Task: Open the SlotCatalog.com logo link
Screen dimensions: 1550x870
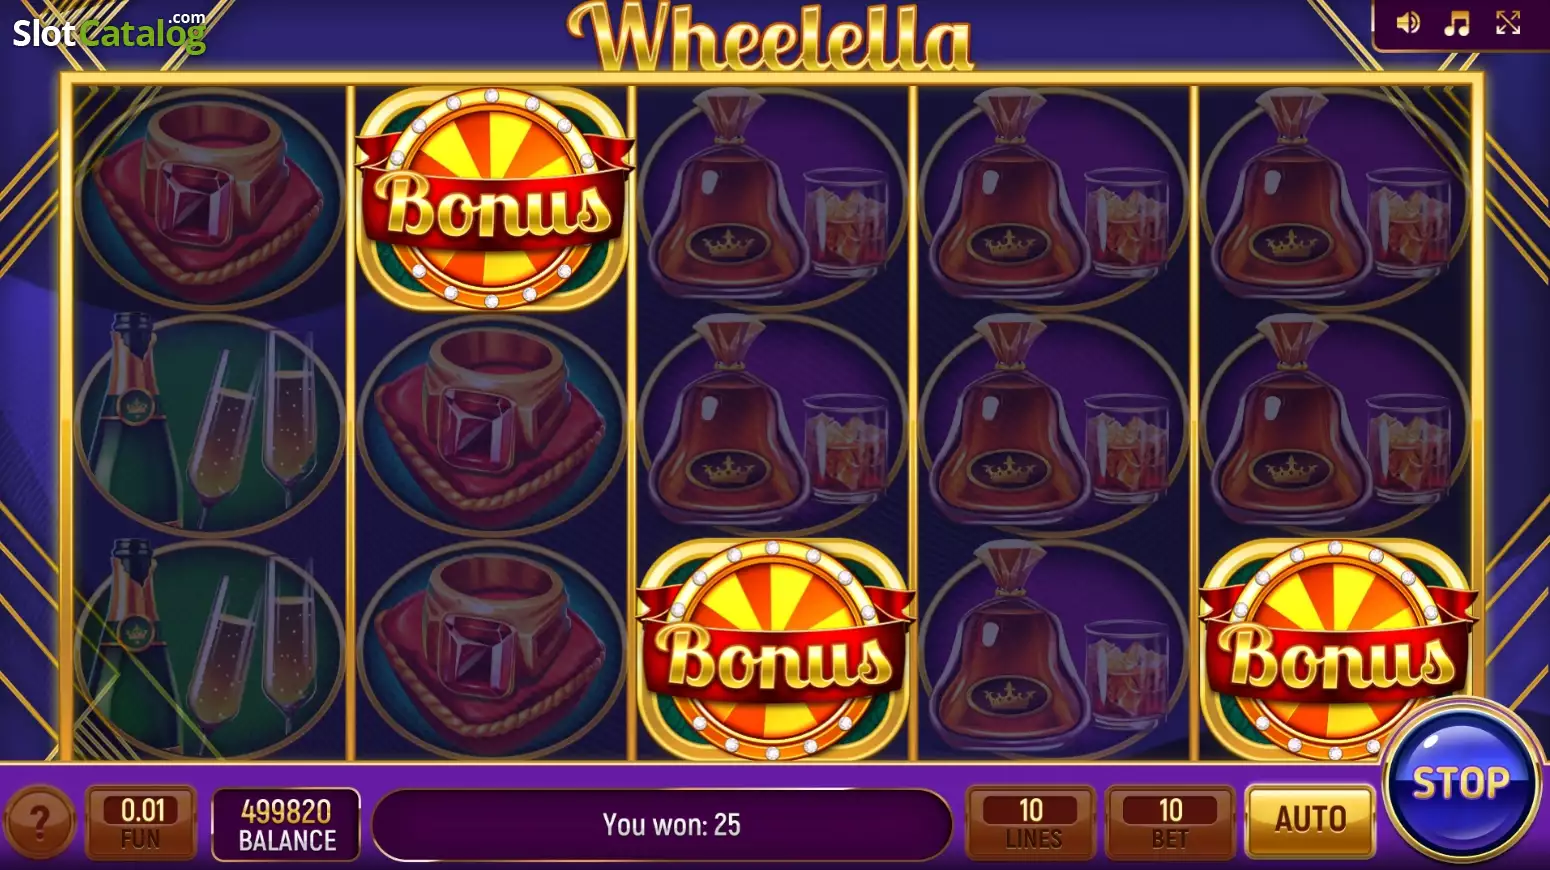Action: point(109,32)
